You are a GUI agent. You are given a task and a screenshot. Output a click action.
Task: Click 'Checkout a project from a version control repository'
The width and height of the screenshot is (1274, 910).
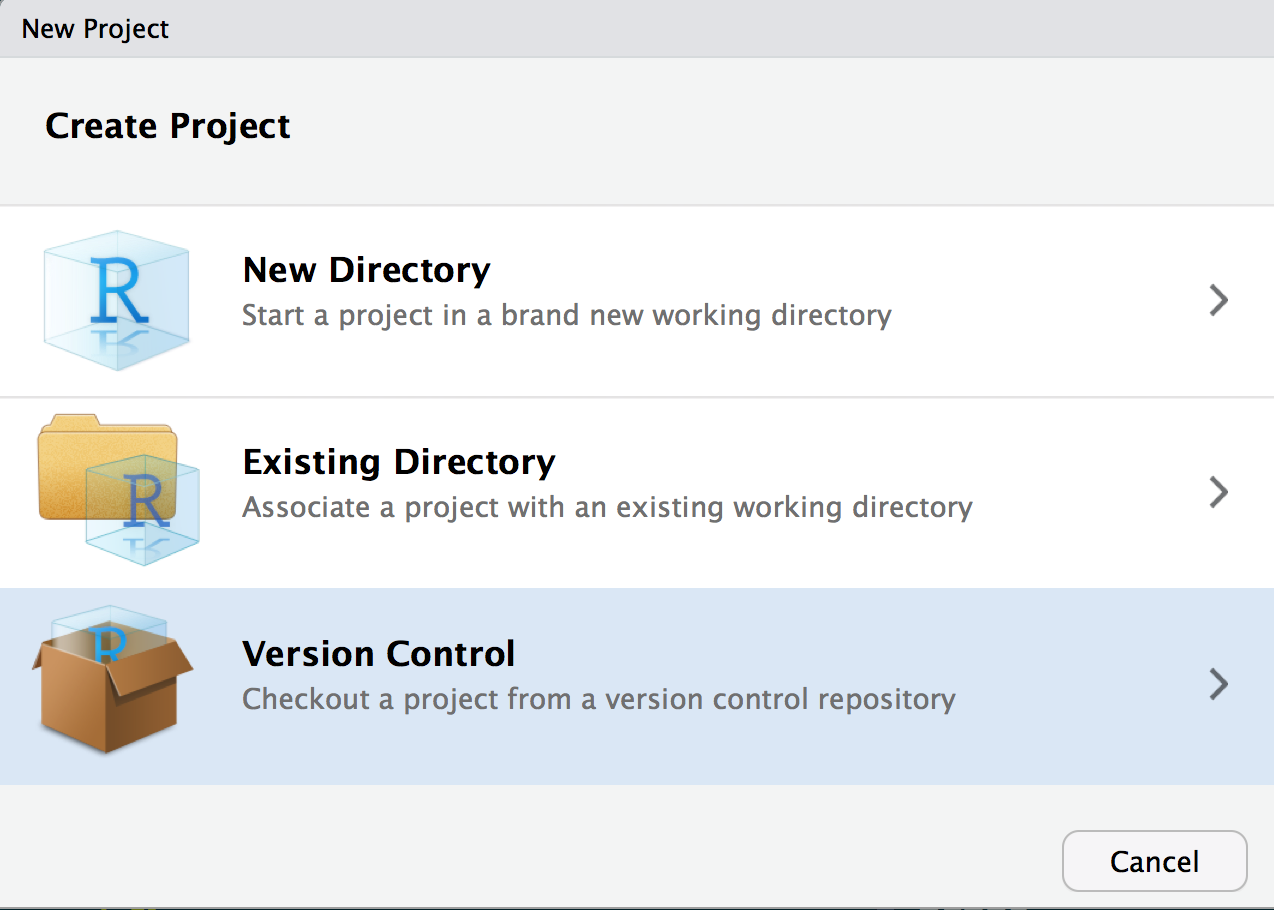[598, 699]
